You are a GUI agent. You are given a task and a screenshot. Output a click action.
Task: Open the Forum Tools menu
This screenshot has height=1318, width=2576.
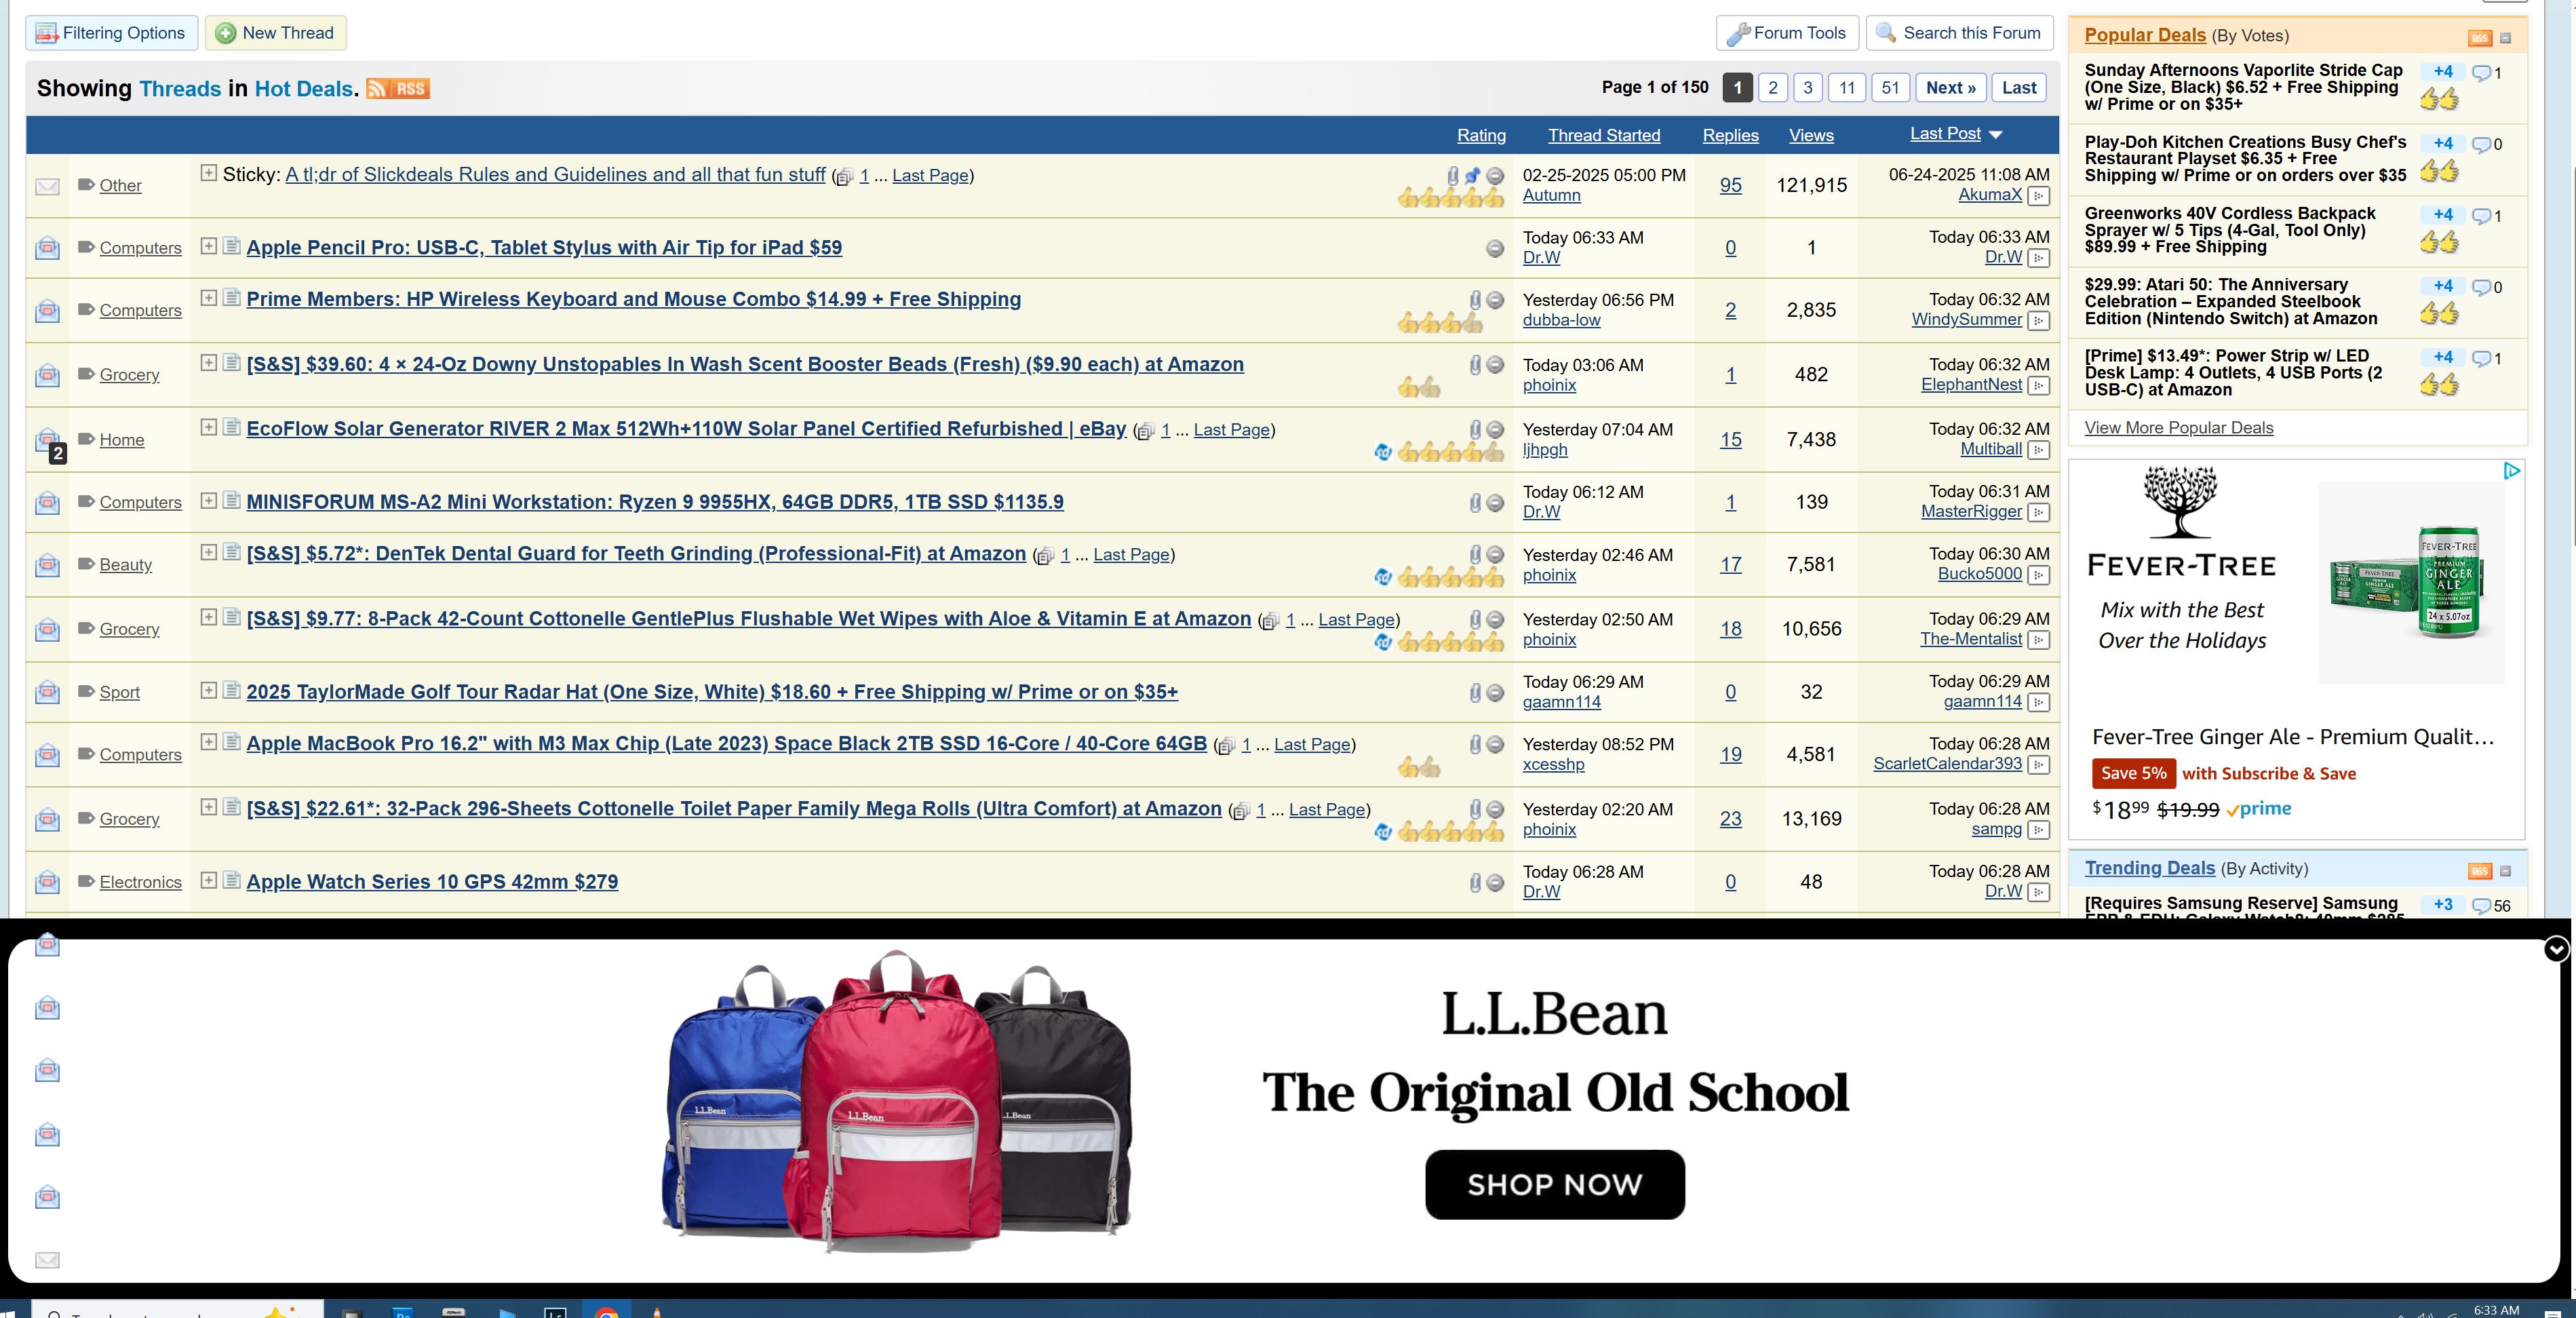(x=1787, y=33)
